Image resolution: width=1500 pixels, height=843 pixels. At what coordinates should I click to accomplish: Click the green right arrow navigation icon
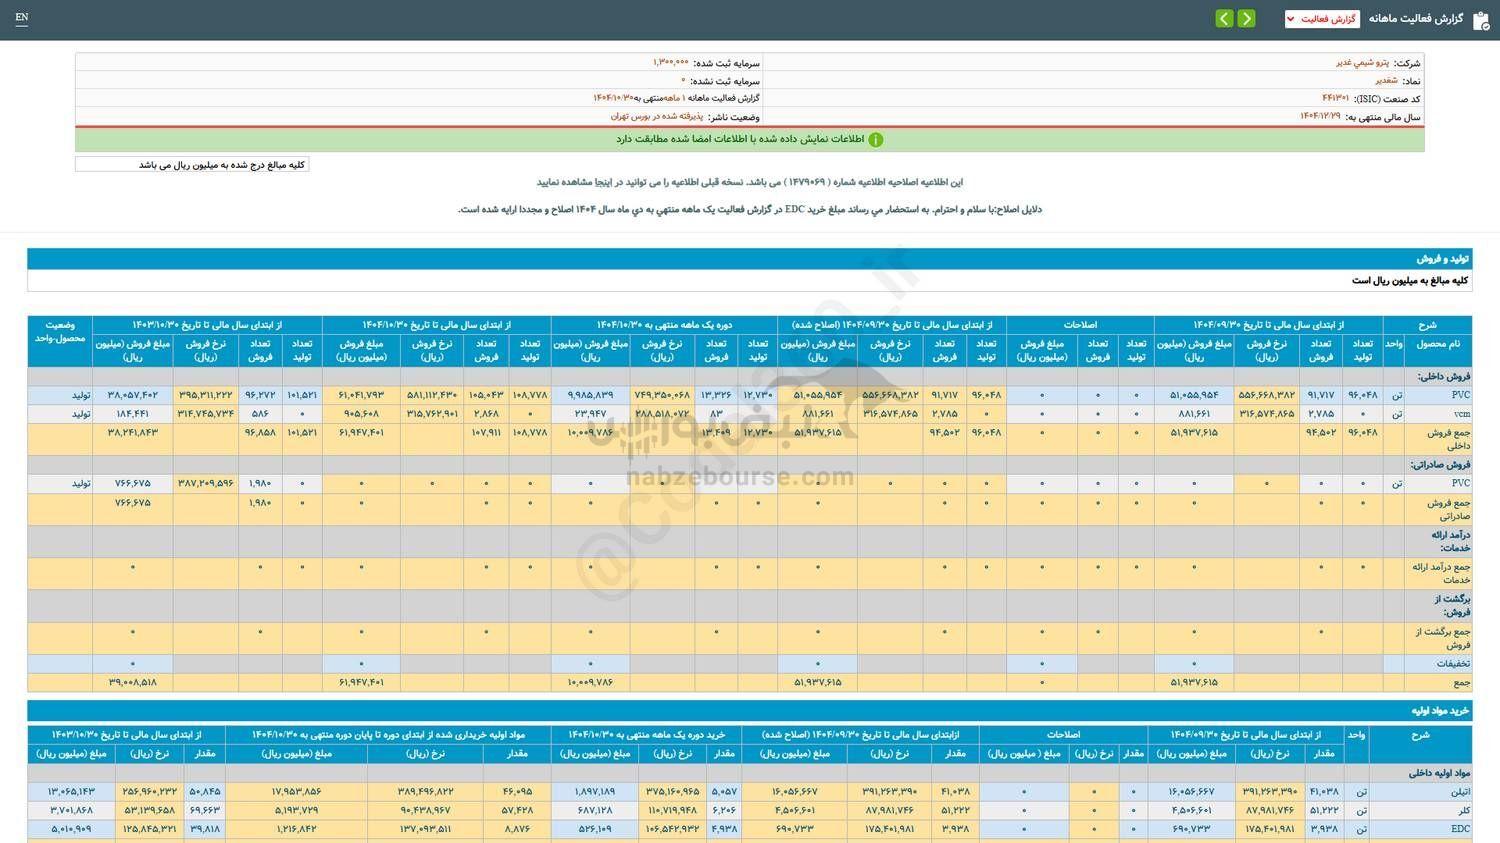[1246, 18]
